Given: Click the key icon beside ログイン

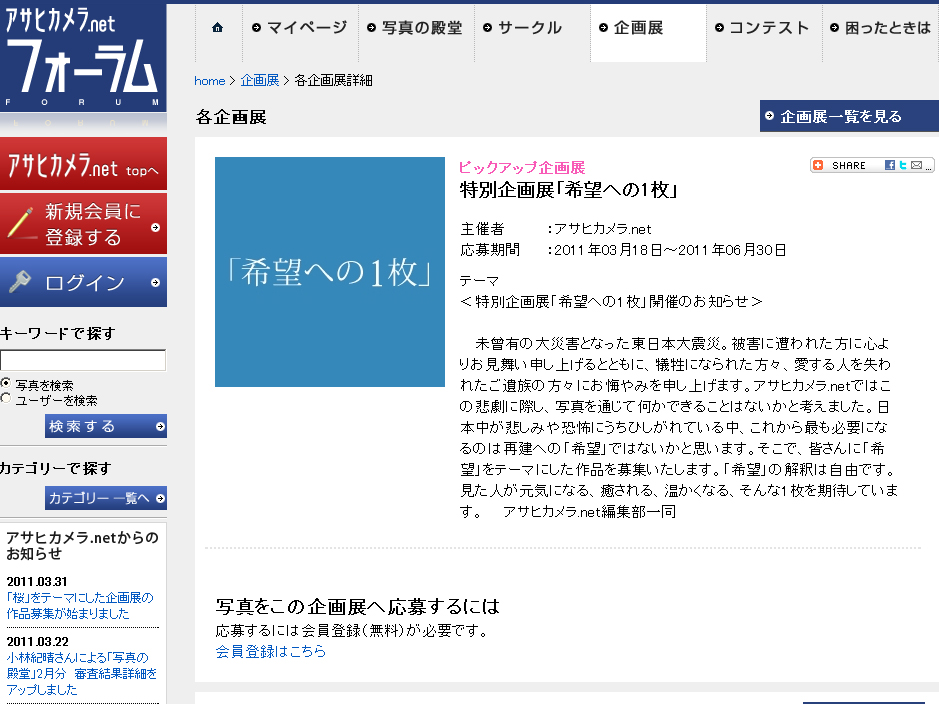Looking at the screenshot, I should coord(20,281).
